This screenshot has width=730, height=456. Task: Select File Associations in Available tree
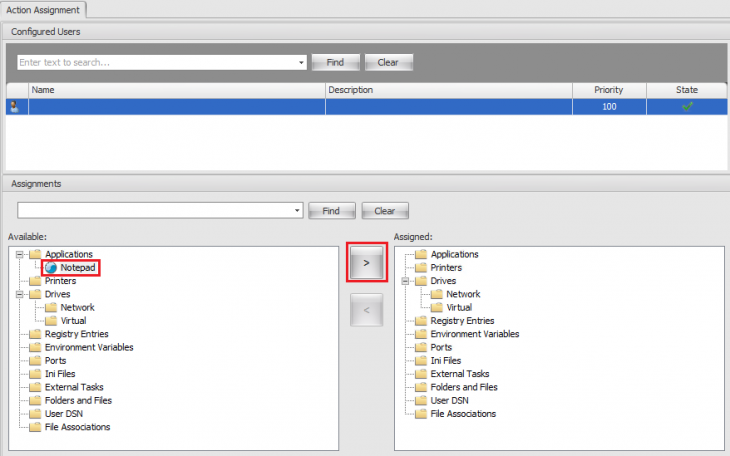pos(77,427)
